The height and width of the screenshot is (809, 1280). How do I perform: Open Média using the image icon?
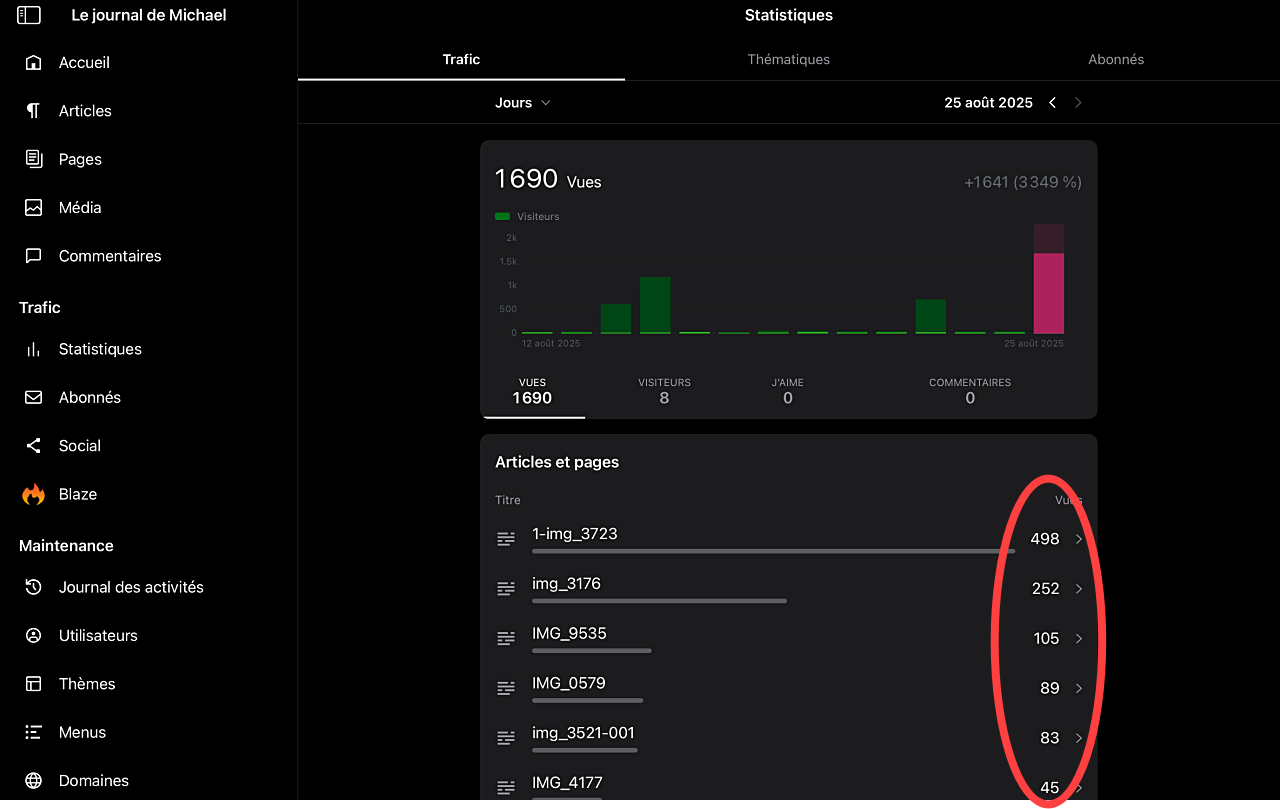(x=33, y=208)
